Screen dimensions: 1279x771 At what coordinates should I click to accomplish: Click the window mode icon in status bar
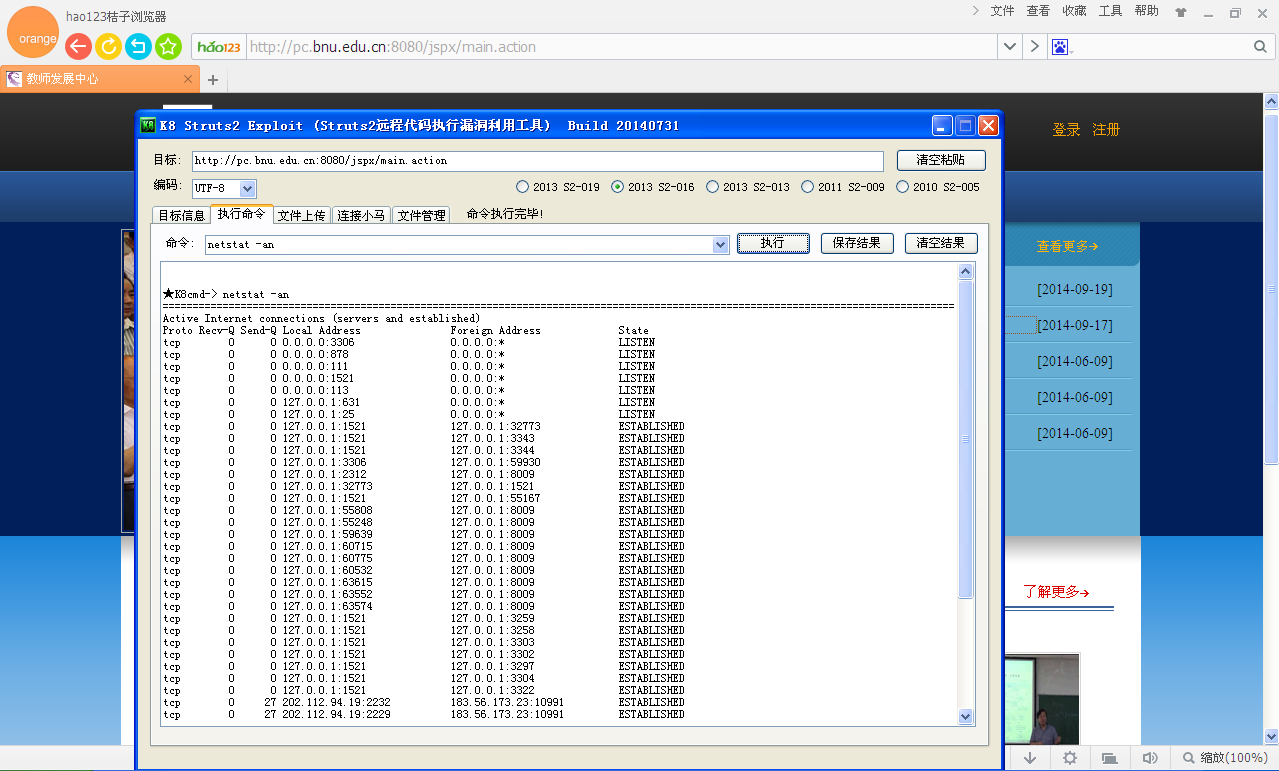pos(1109,758)
